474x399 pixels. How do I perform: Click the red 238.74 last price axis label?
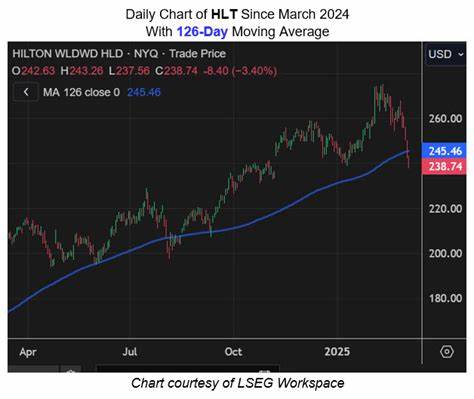pyautogui.click(x=445, y=166)
